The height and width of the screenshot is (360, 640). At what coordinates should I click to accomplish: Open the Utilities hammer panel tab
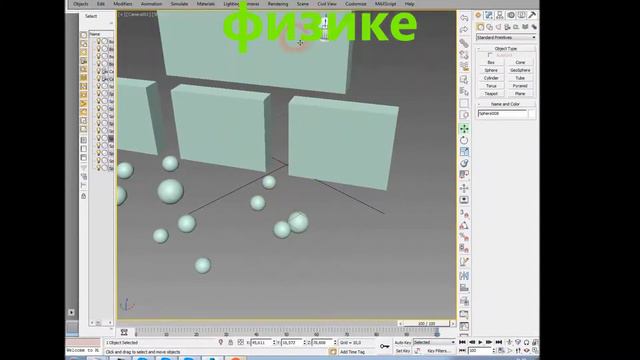tap(532, 15)
